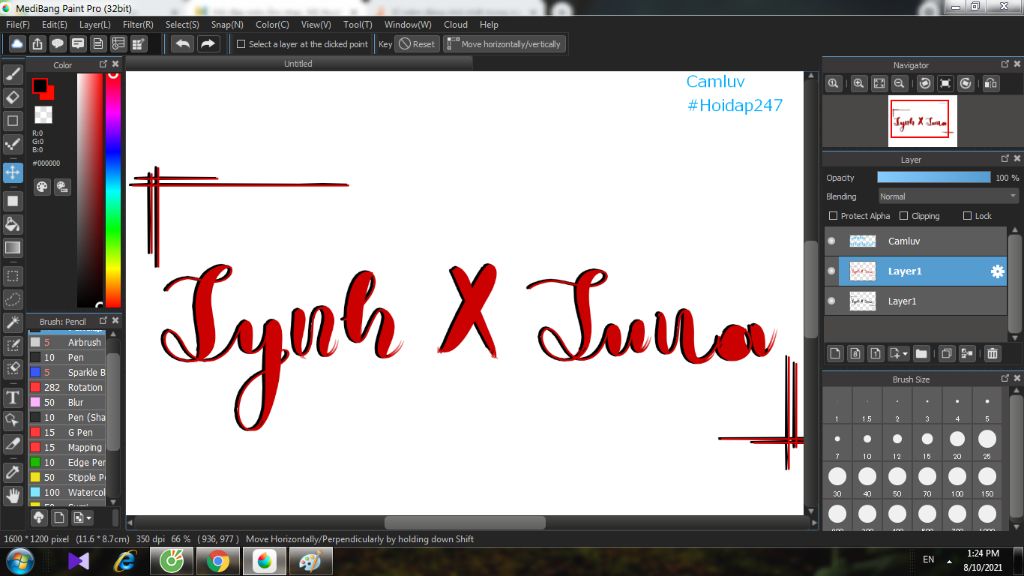Viewport: 1024px width, 576px height.
Task: Show hidden system tray icons arrow
Action: tap(949, 561)
